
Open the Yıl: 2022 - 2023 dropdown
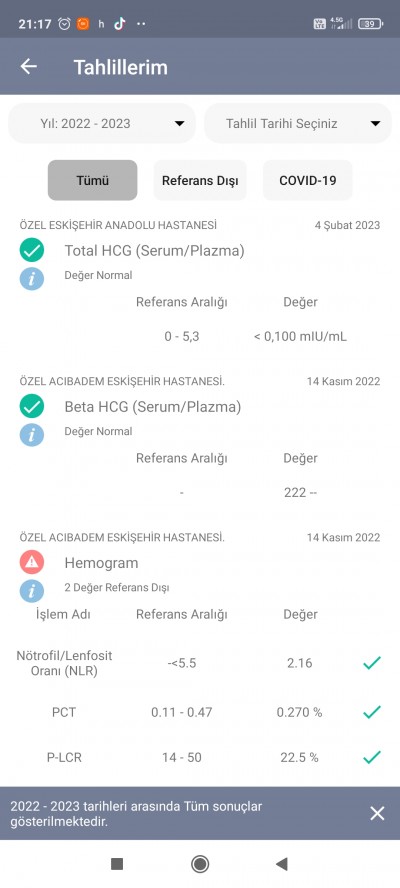pyautogui.click(x=102, y=123)
